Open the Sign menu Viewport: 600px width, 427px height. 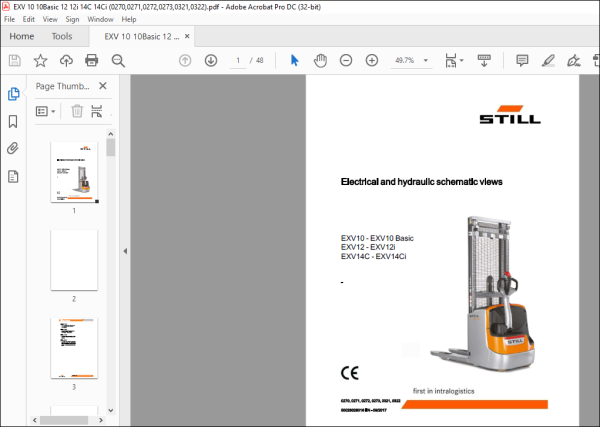(x=72, y=19)
